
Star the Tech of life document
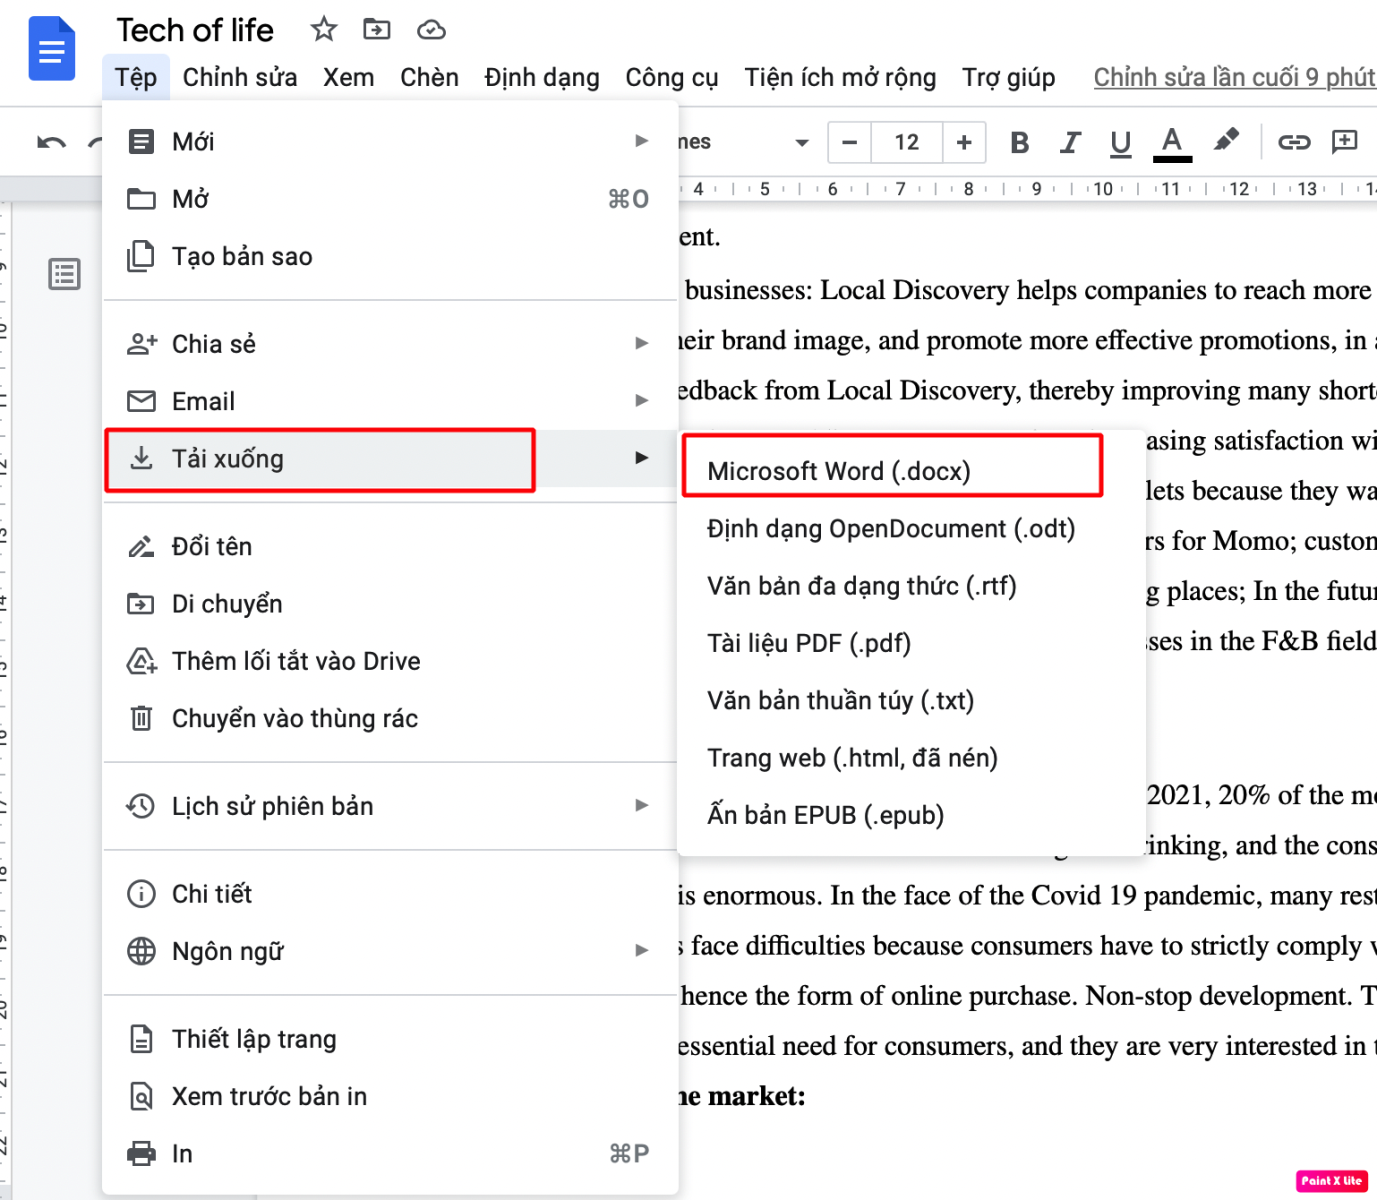point(323,29)
